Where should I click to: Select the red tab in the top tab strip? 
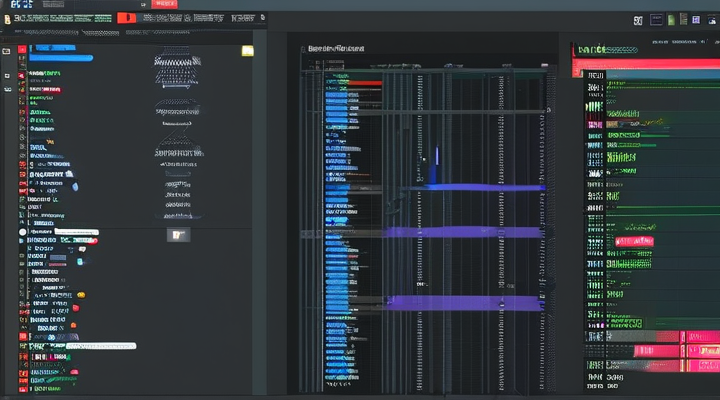click(127, 17)
